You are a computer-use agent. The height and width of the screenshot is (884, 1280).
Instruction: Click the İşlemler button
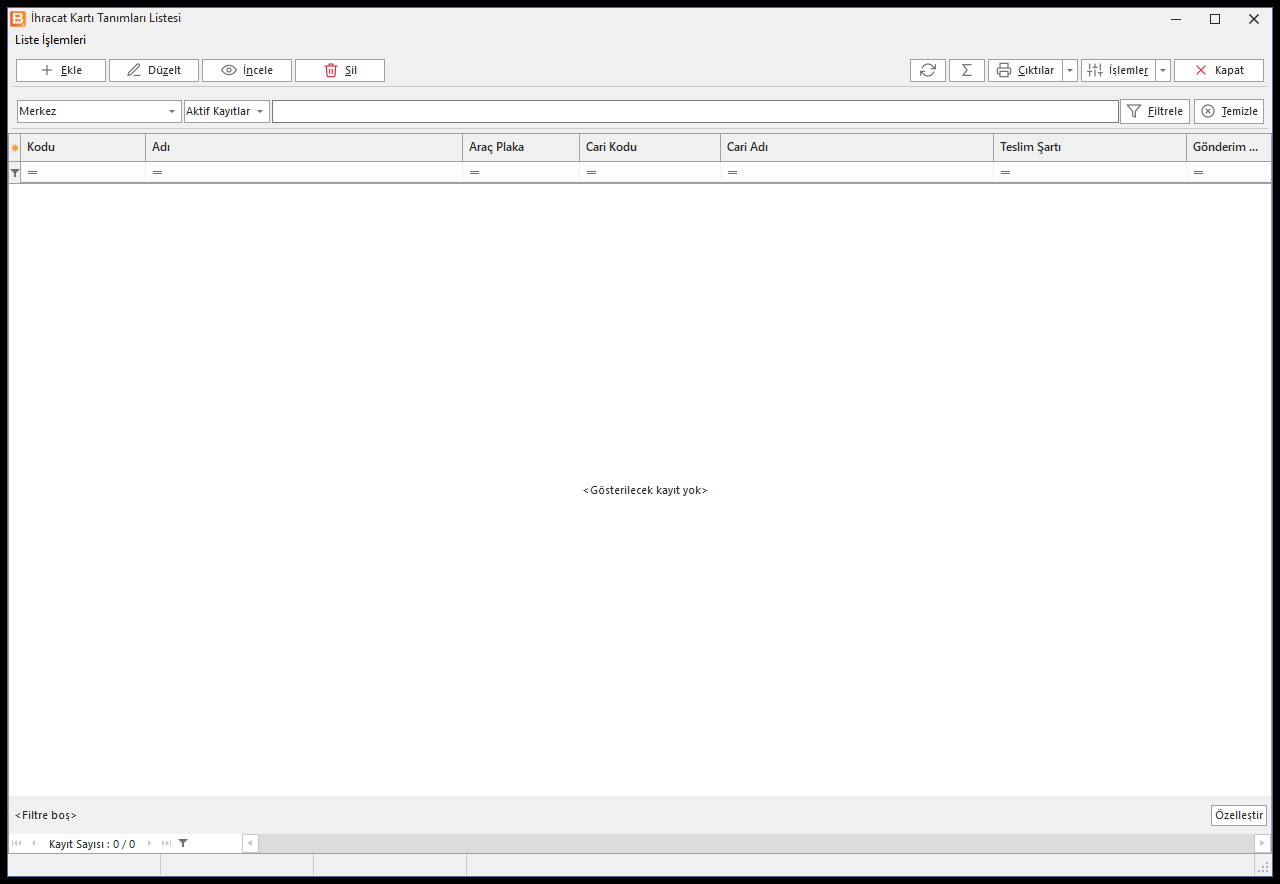(1118, 70)
